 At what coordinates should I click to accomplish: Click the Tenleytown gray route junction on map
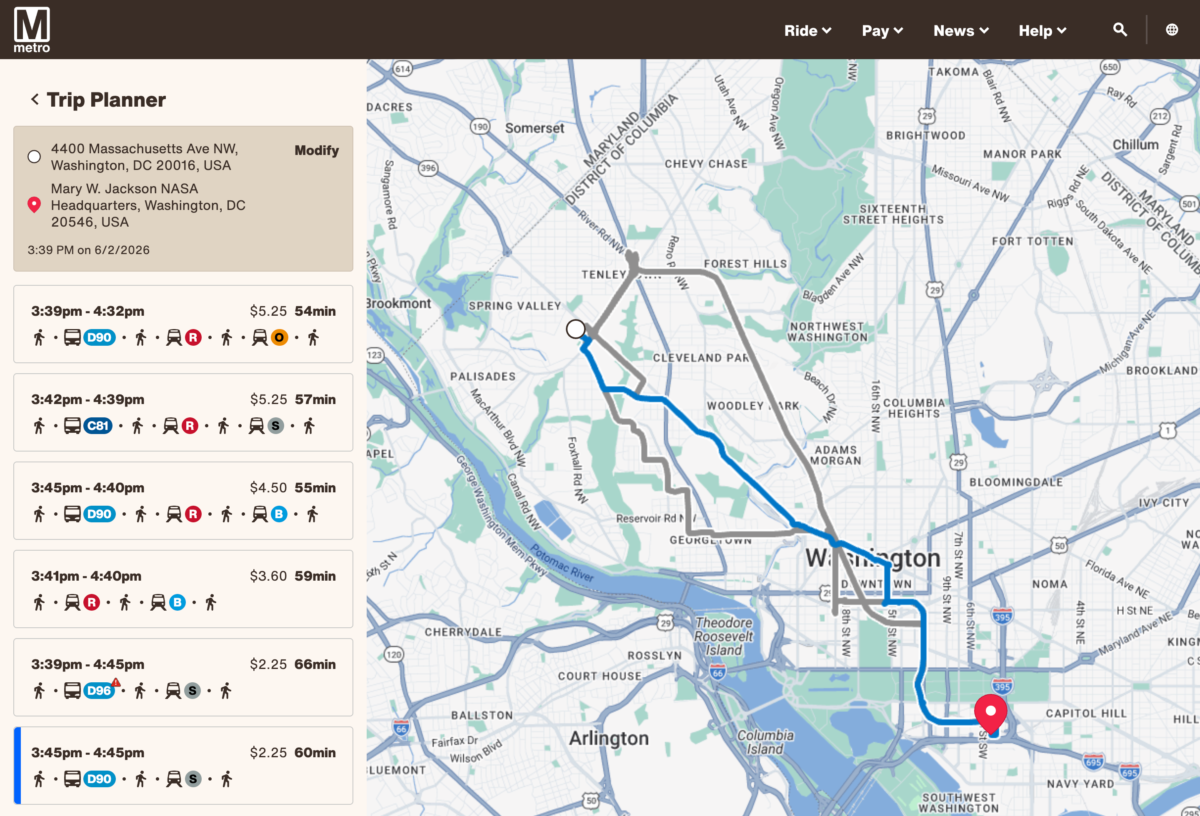click(x=633, y=265)
